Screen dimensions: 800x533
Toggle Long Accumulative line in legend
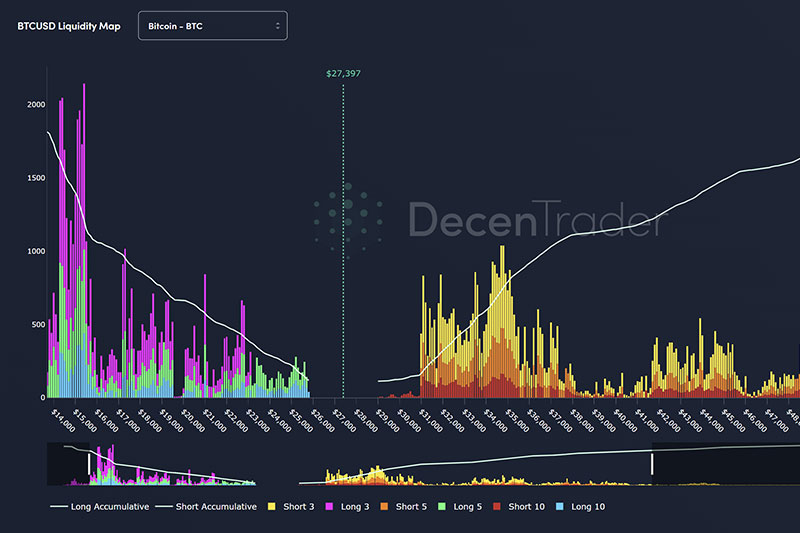click(x=99, y=507)
